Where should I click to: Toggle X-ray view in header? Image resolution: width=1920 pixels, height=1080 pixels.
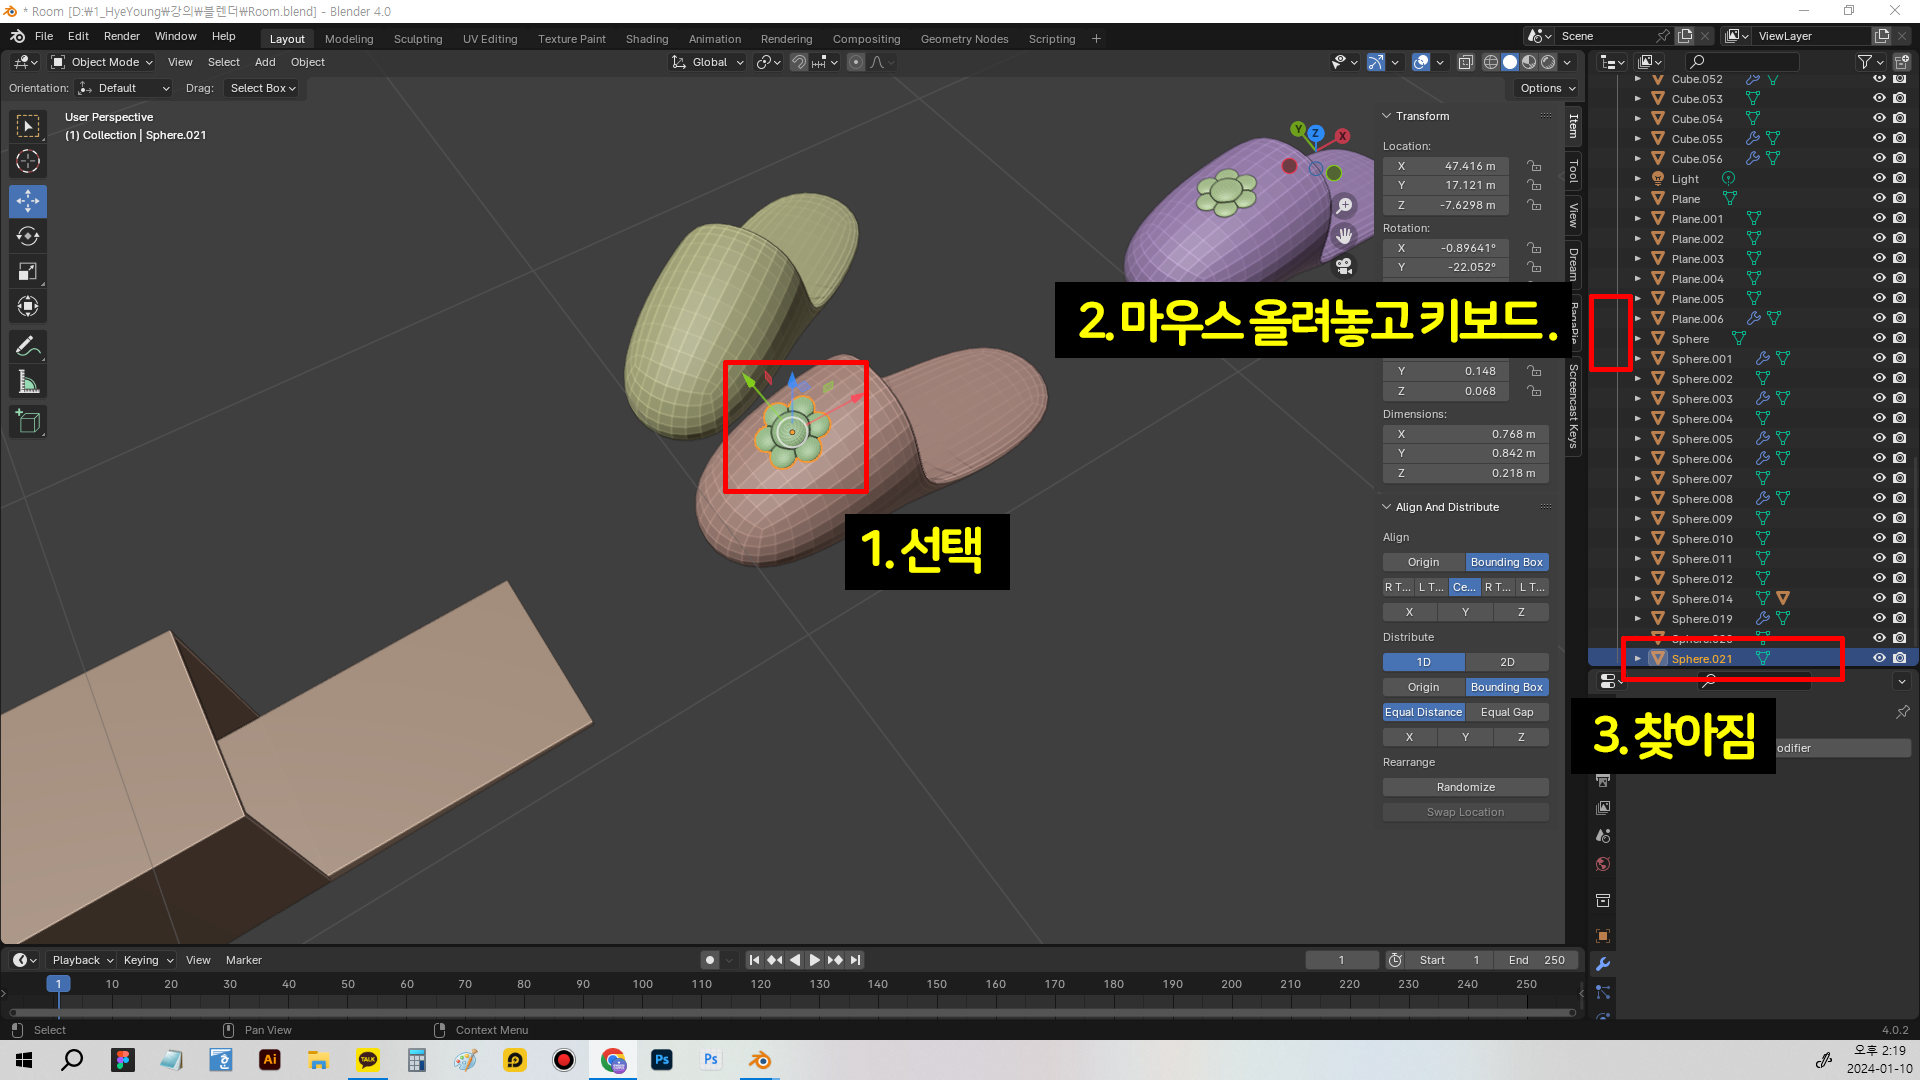point(1466,62)
